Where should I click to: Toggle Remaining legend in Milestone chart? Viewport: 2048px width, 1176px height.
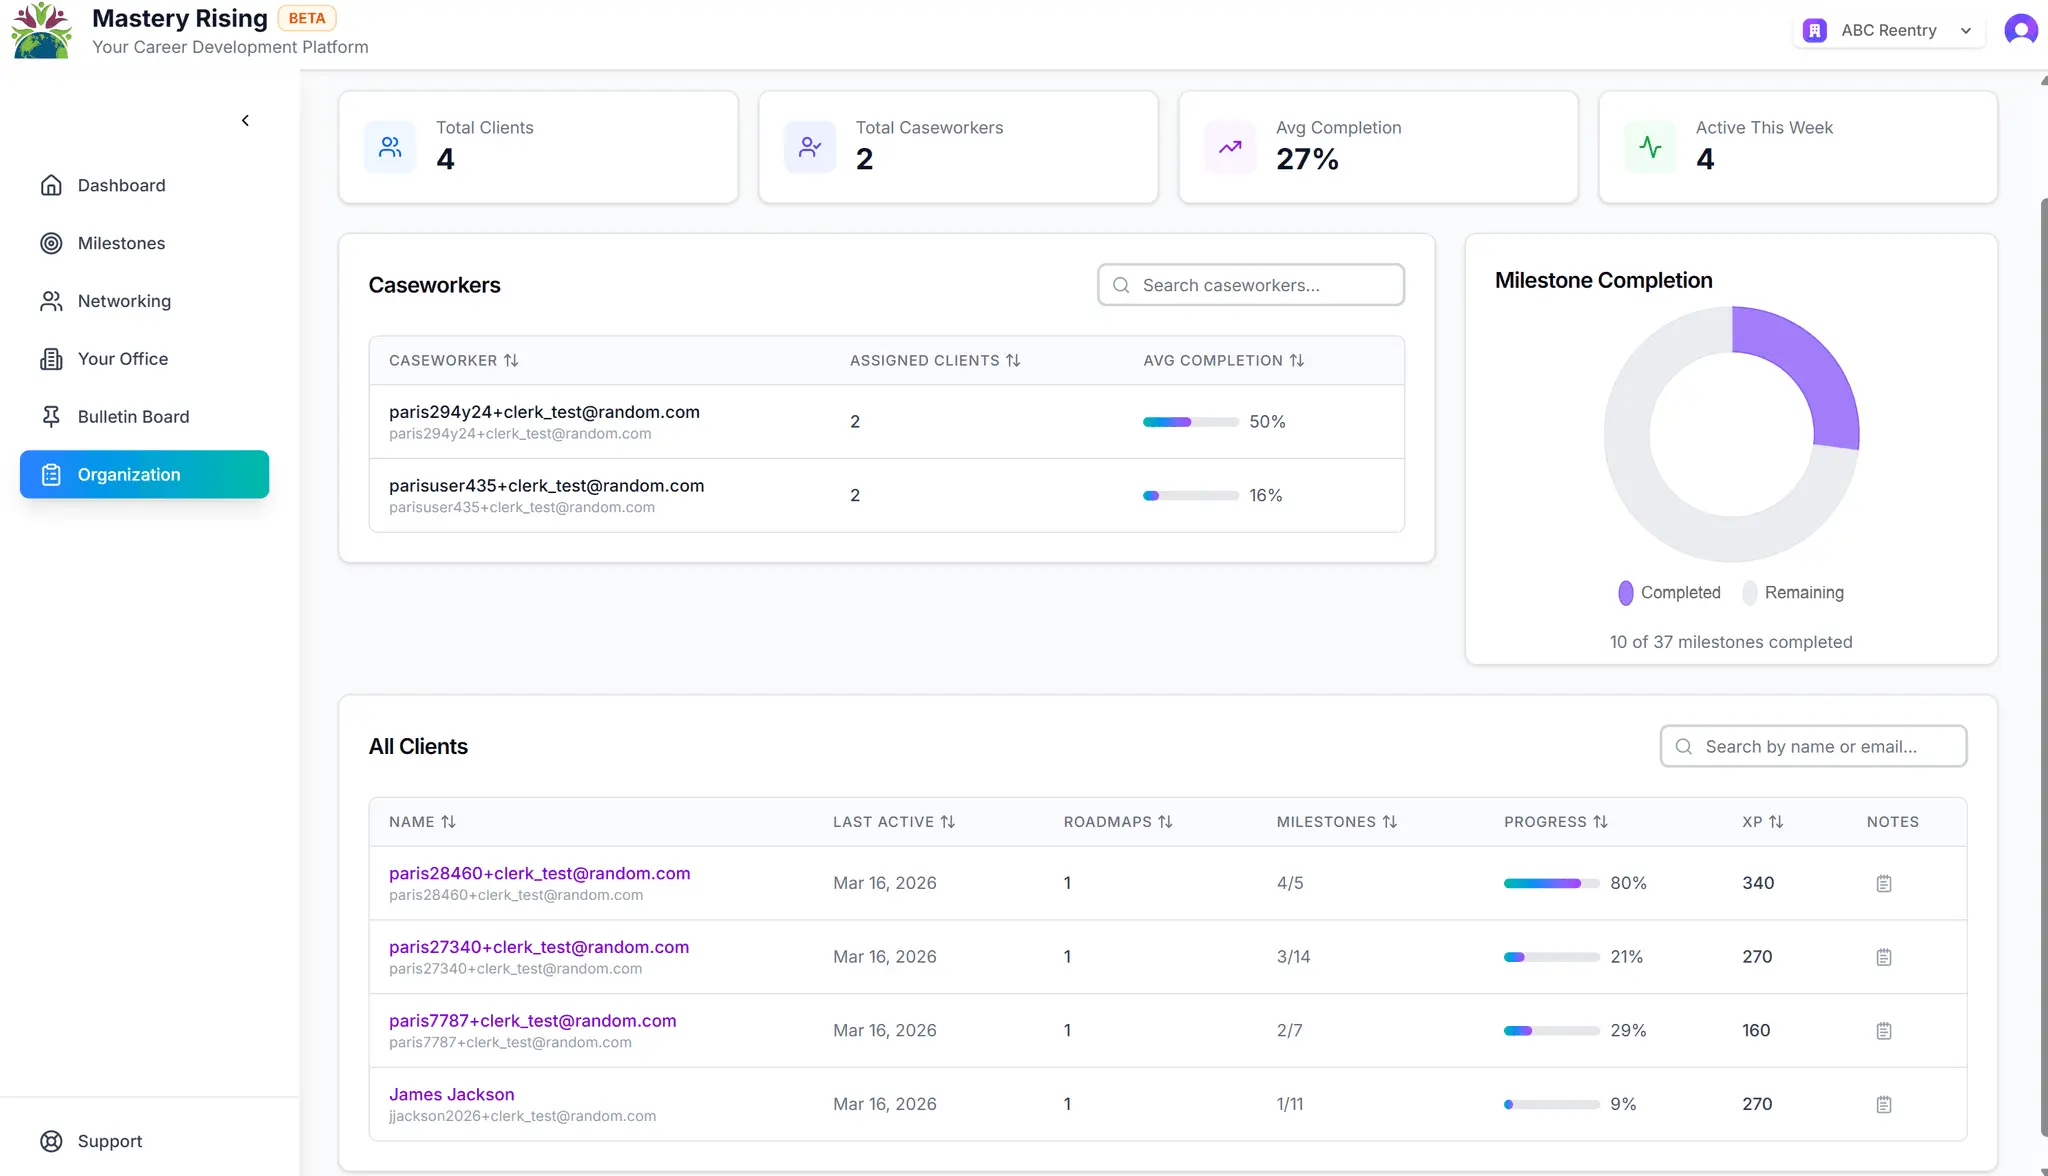pyautogui.click(x=1793, y=593)
